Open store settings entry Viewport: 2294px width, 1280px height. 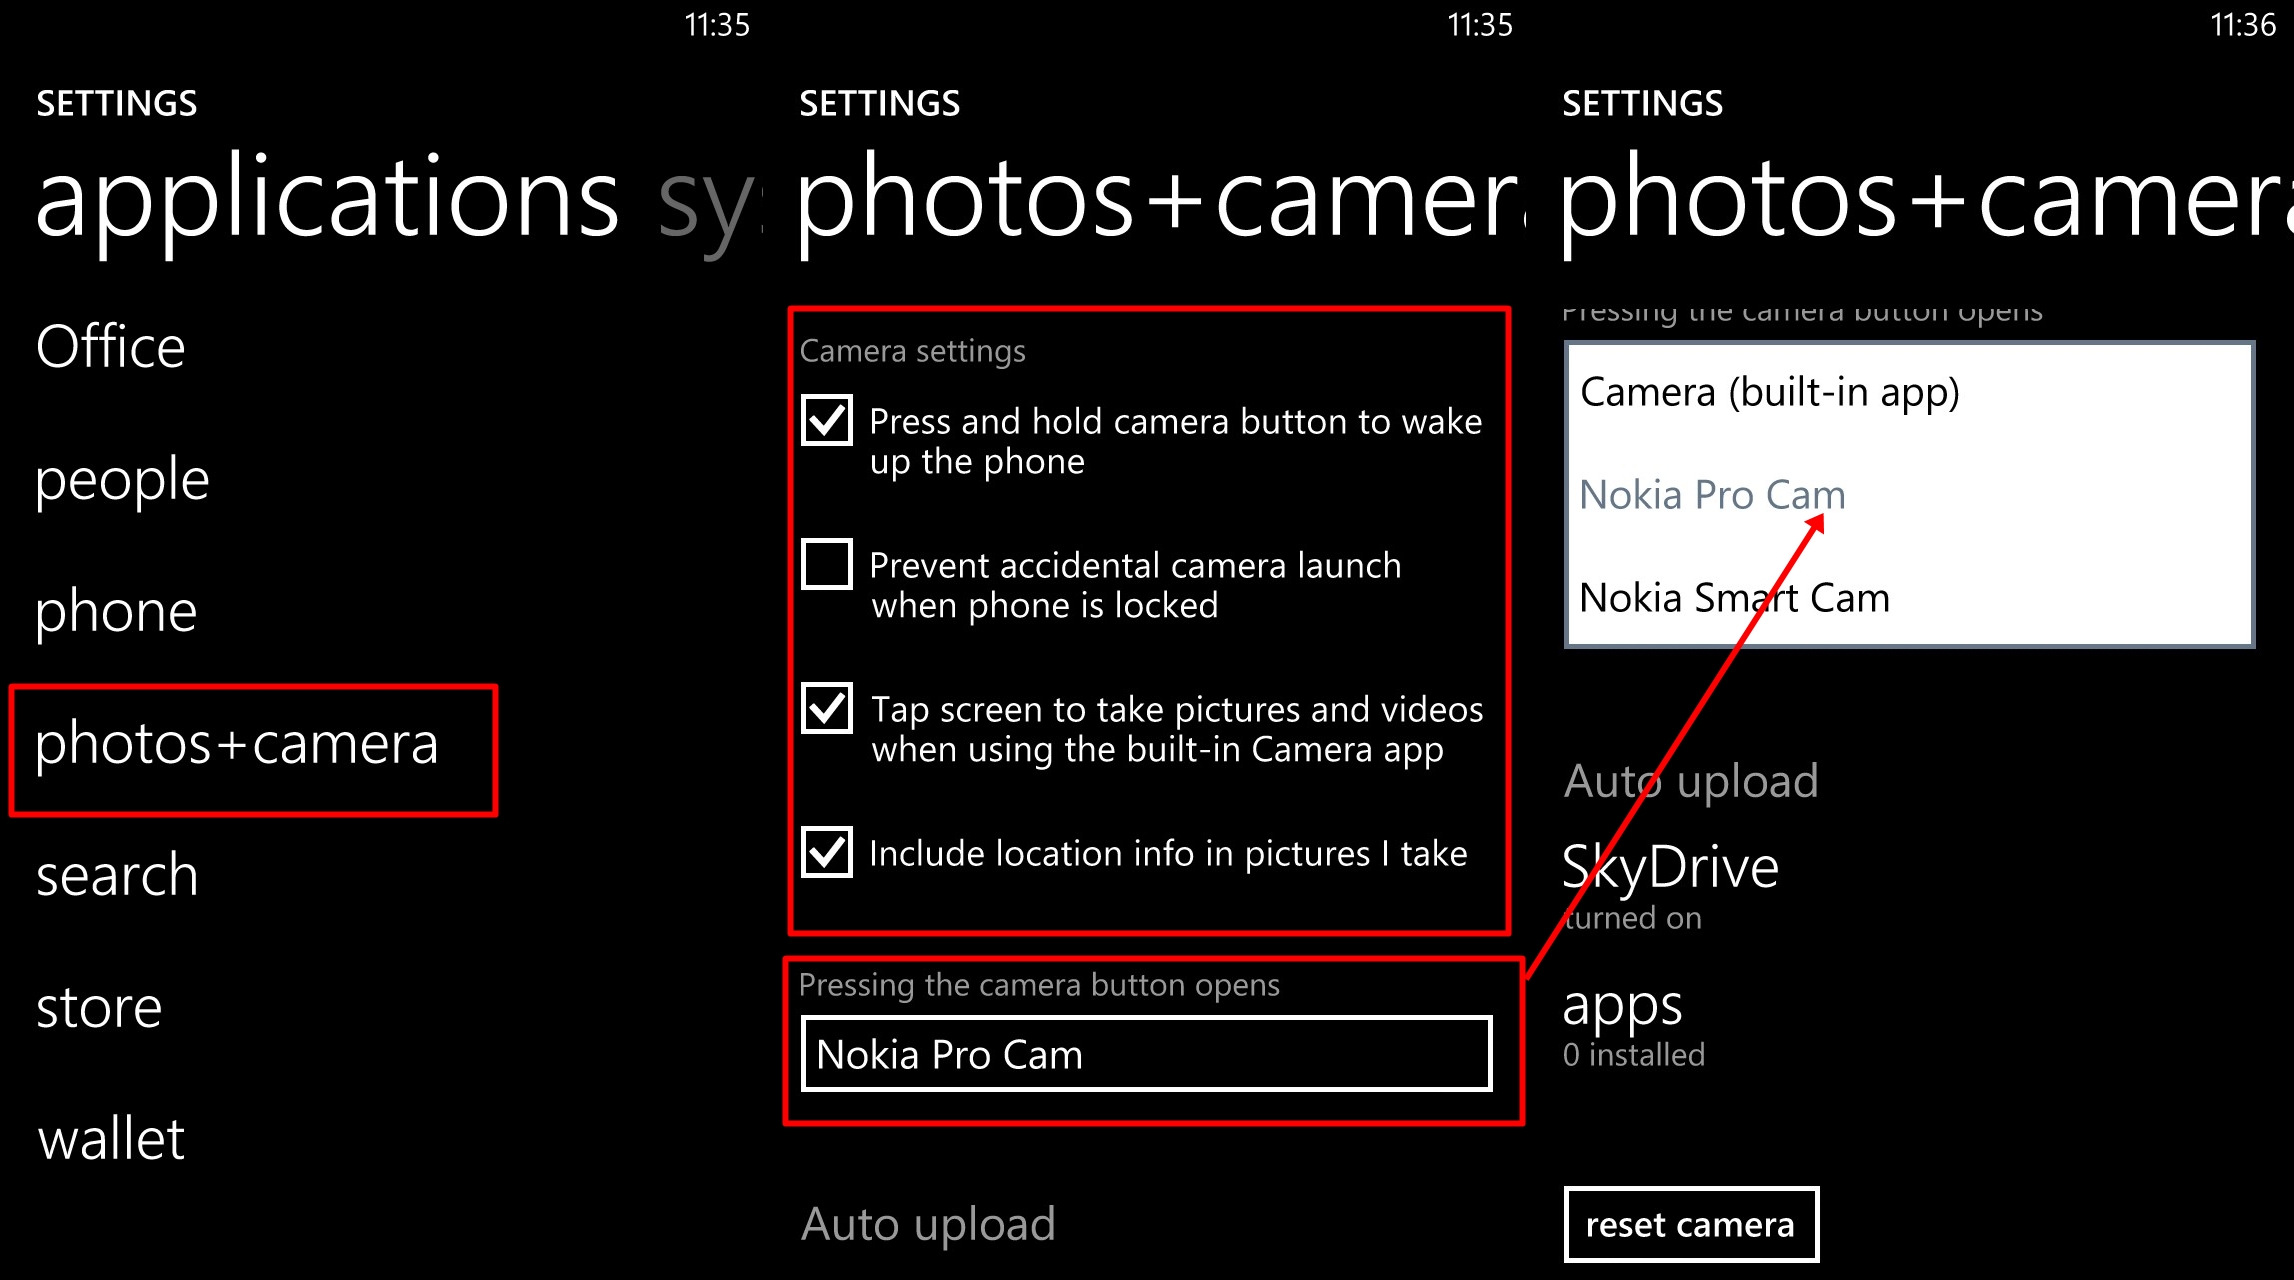(x=99, y=1007)
